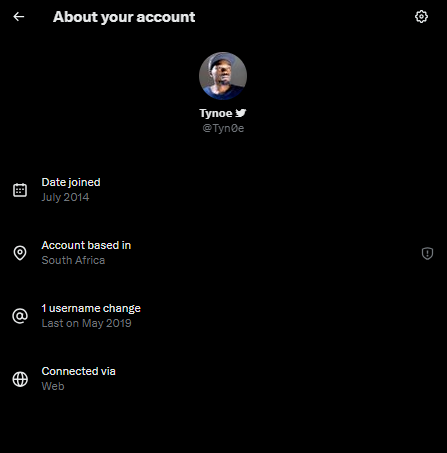Viewport: 447px width, 453px height.
Task: Select the July 2014 value
Action: tap(65, 197)
